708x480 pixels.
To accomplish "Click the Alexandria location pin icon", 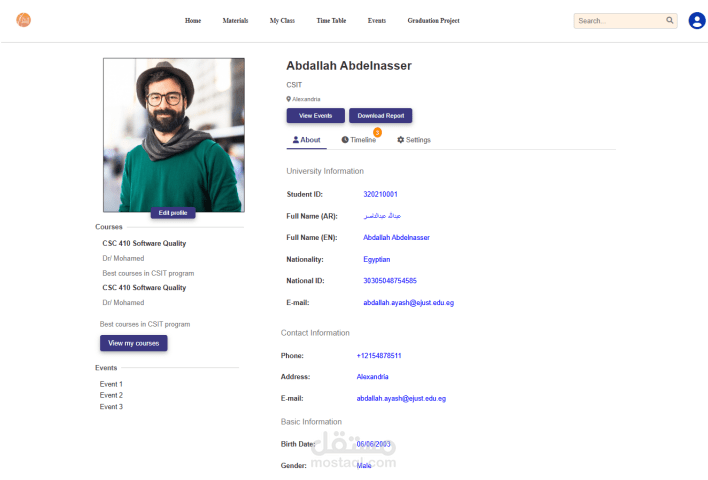I will coord(288,99).
